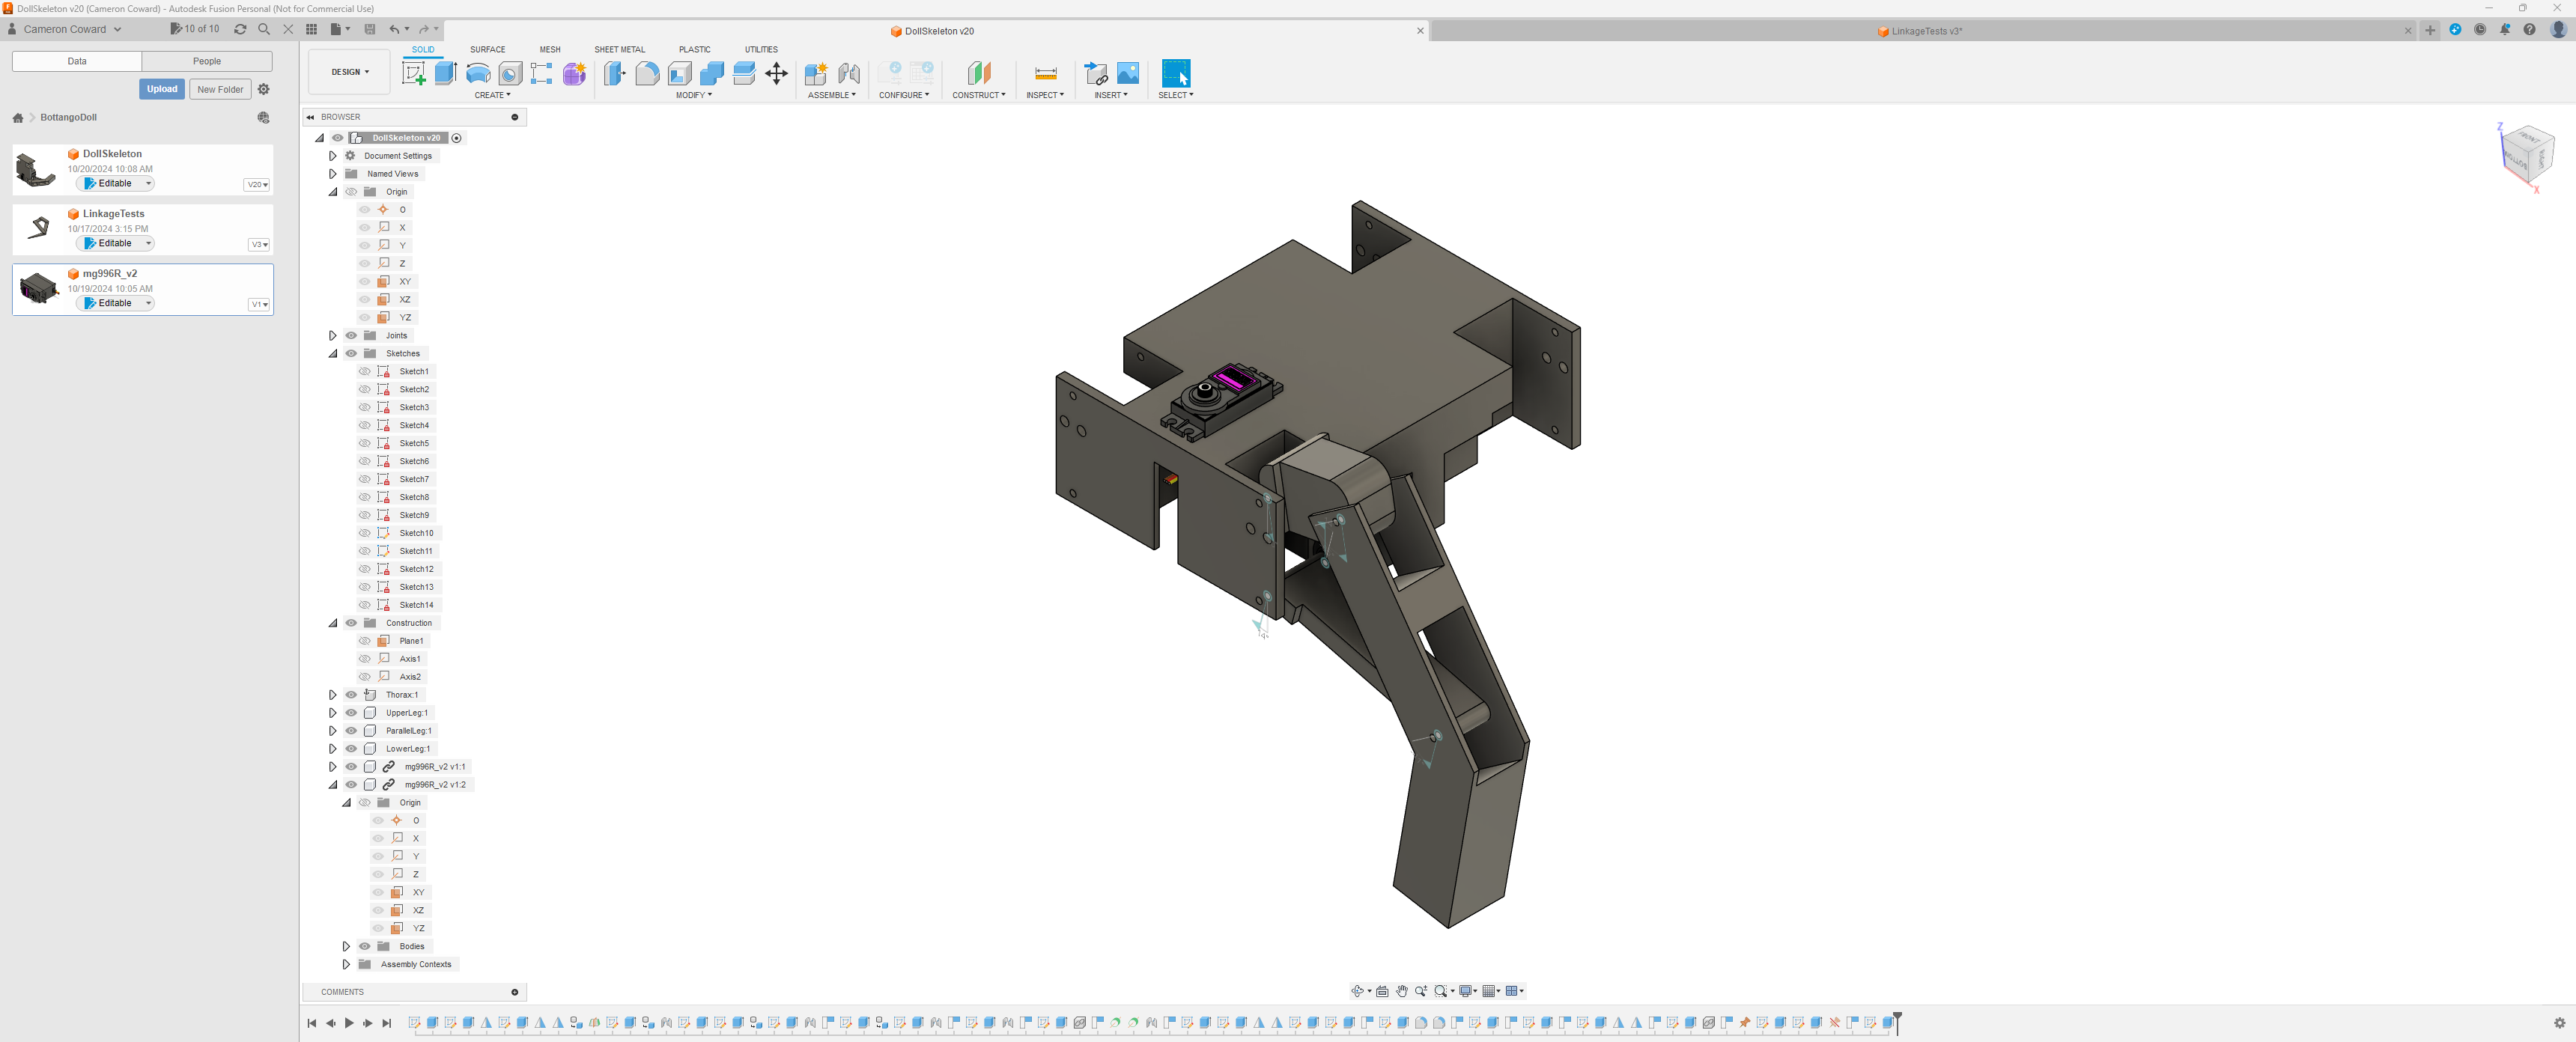The image size is (2576, 1042).
Task: Drag the orbit view cube to reorient
Action: [x=2522, y=156]
